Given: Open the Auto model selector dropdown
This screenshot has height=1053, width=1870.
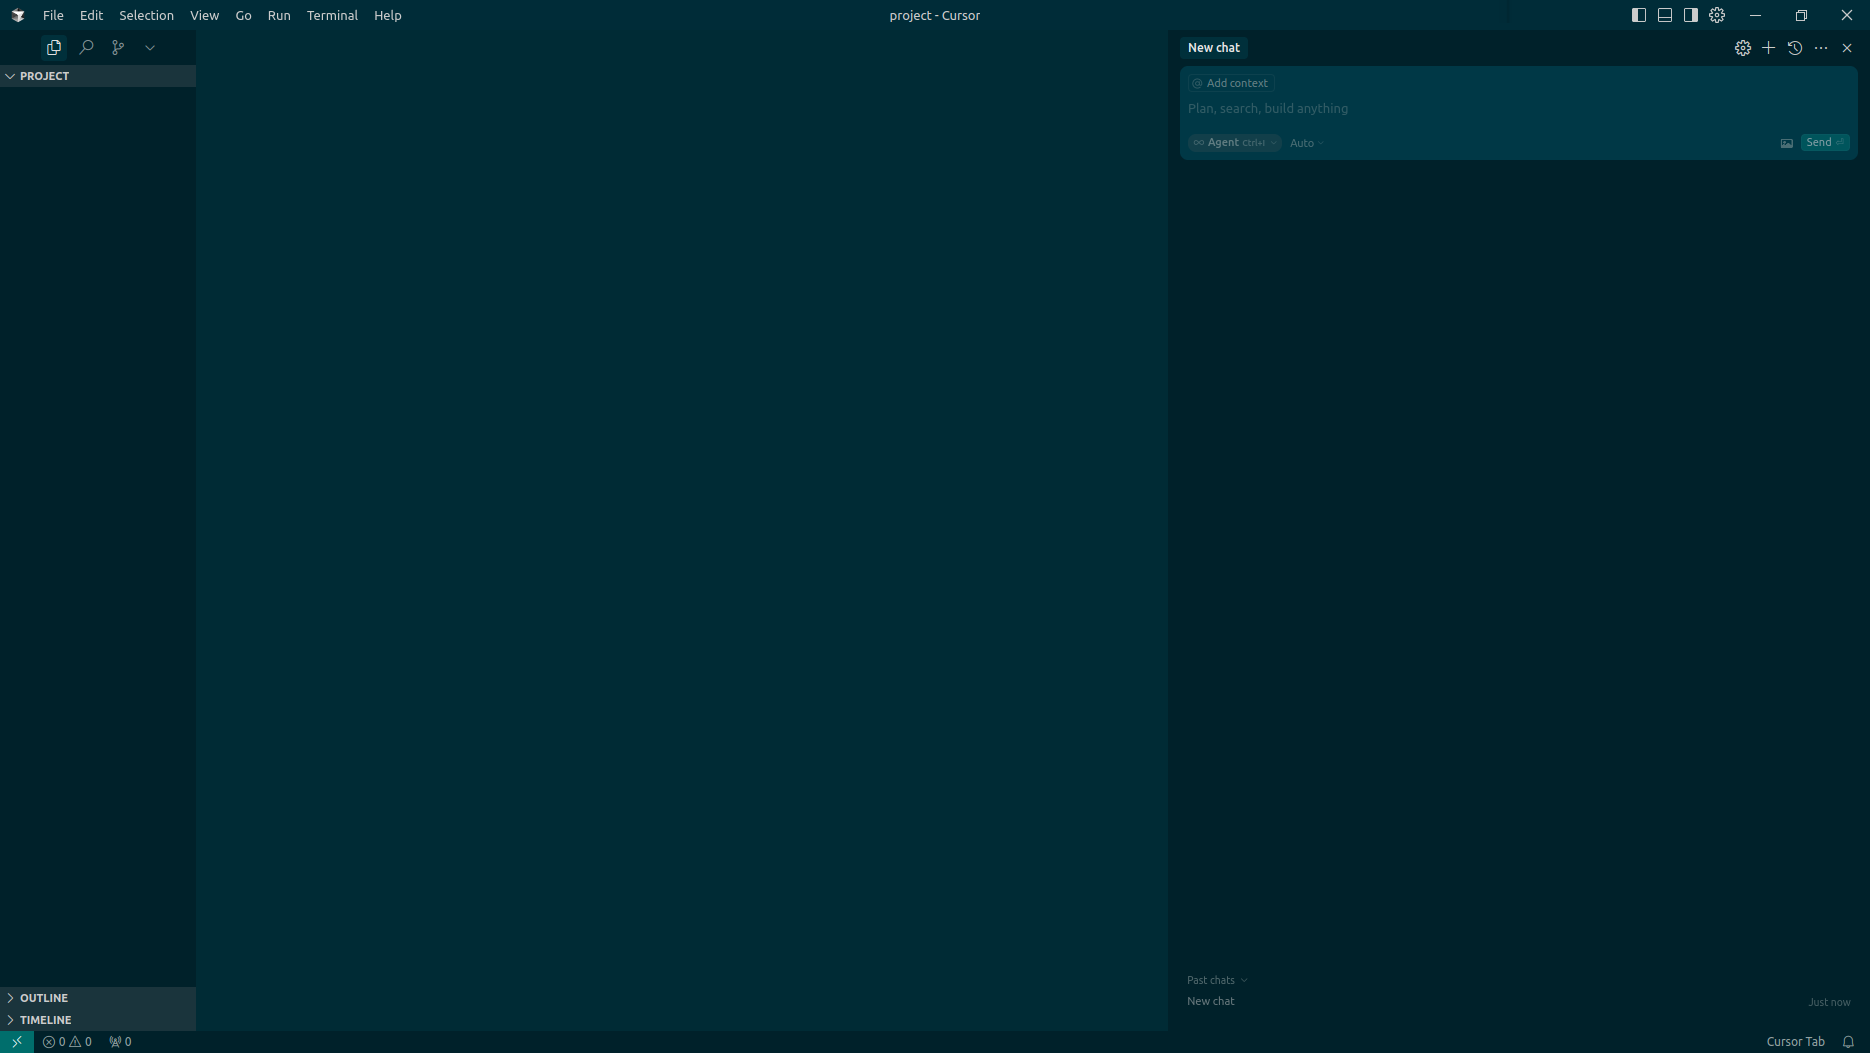Looking at the screenshot, I should (1306, 143).
